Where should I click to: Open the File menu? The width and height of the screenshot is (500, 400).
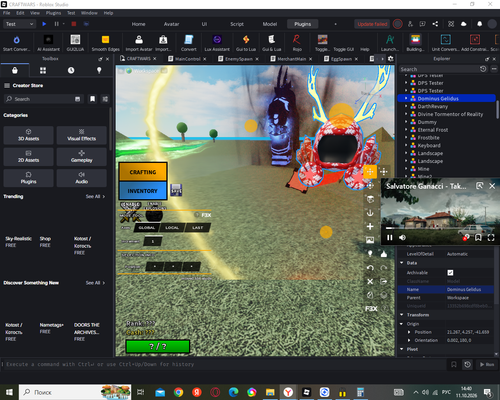tap(6, 13)
